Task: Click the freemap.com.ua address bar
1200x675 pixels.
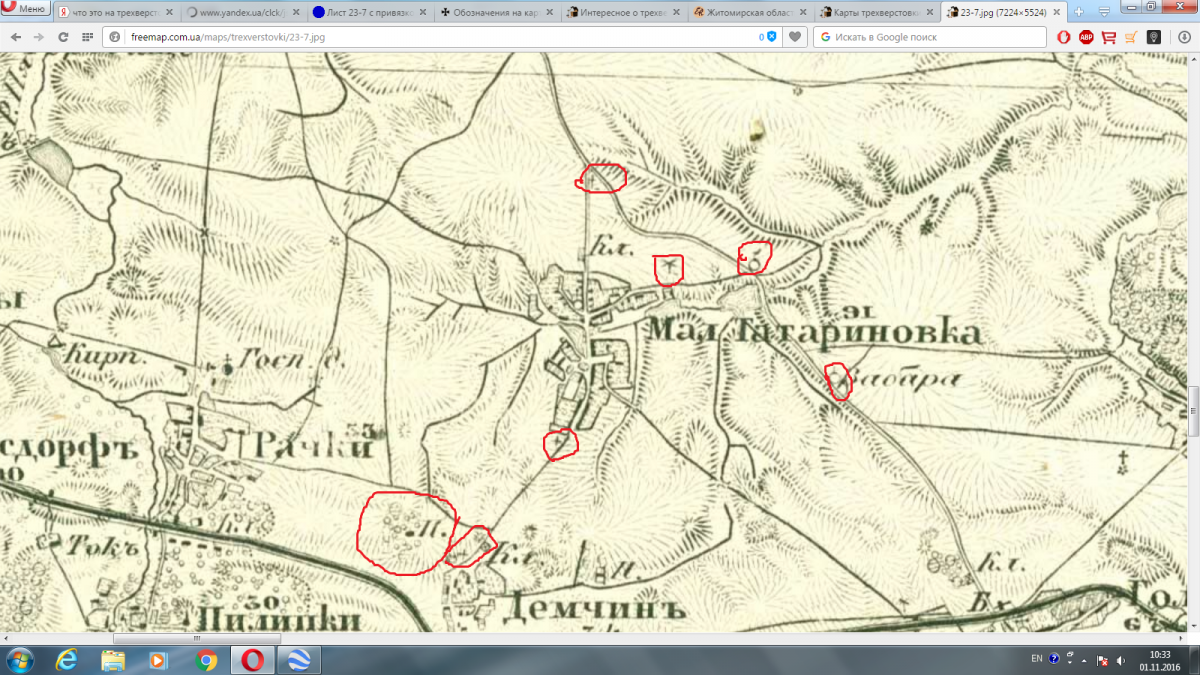Action: pos(430,37)
